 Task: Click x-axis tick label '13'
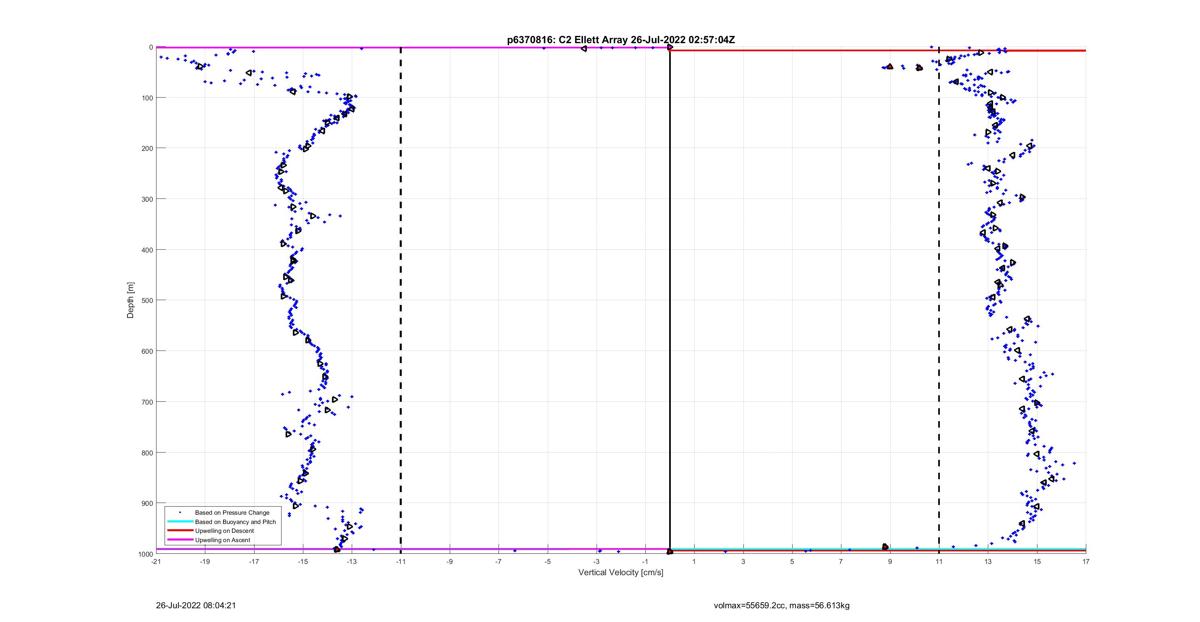coord(988,561)
